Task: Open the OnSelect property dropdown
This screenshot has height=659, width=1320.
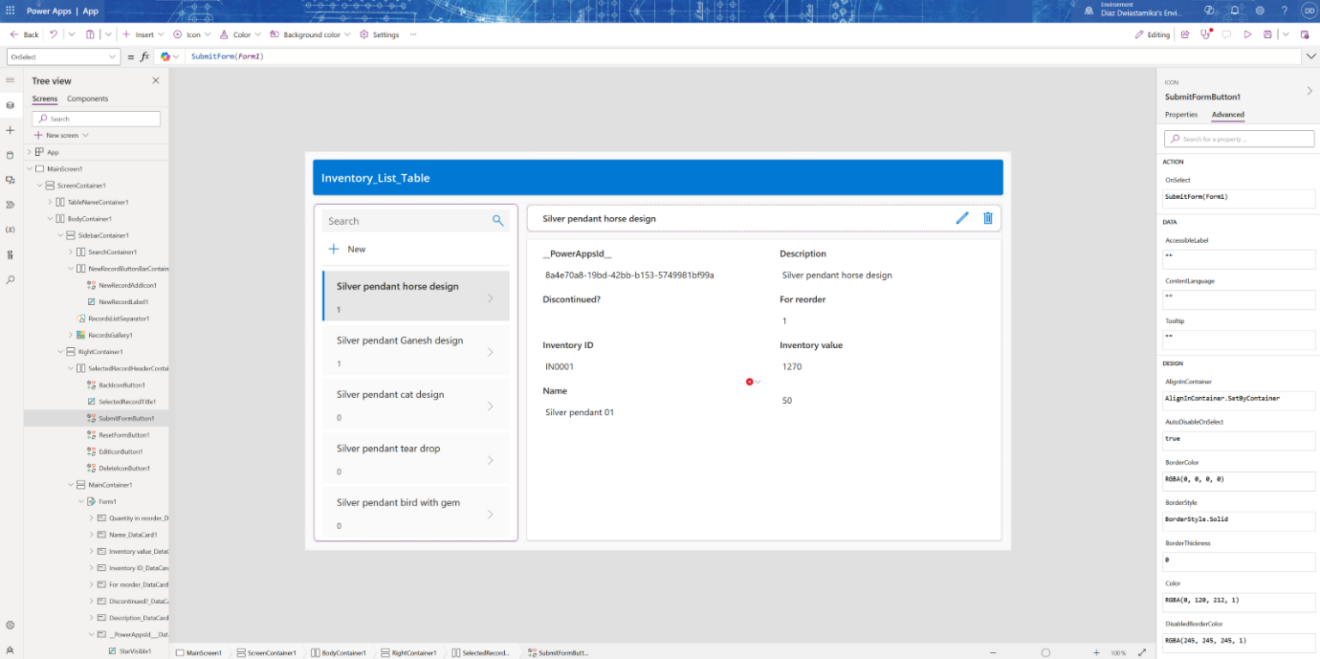Action: click(x=113, y=56)
